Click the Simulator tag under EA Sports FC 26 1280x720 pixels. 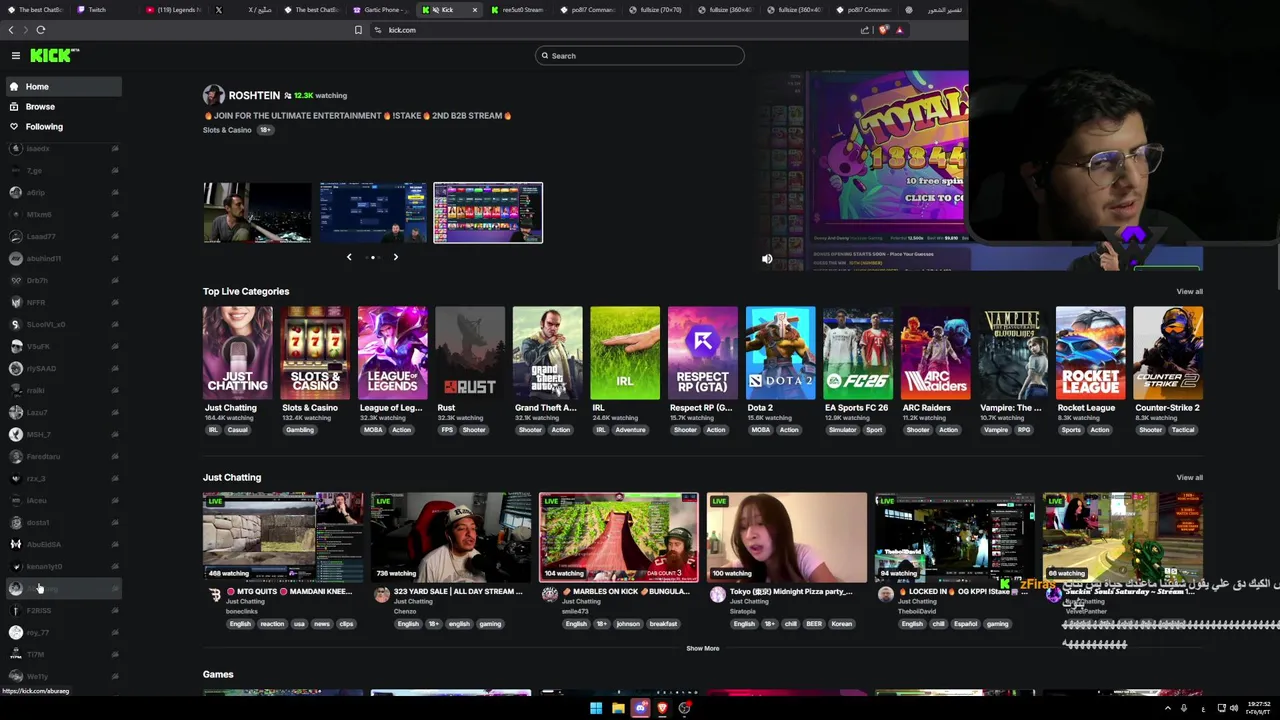(x=842, y=430)
